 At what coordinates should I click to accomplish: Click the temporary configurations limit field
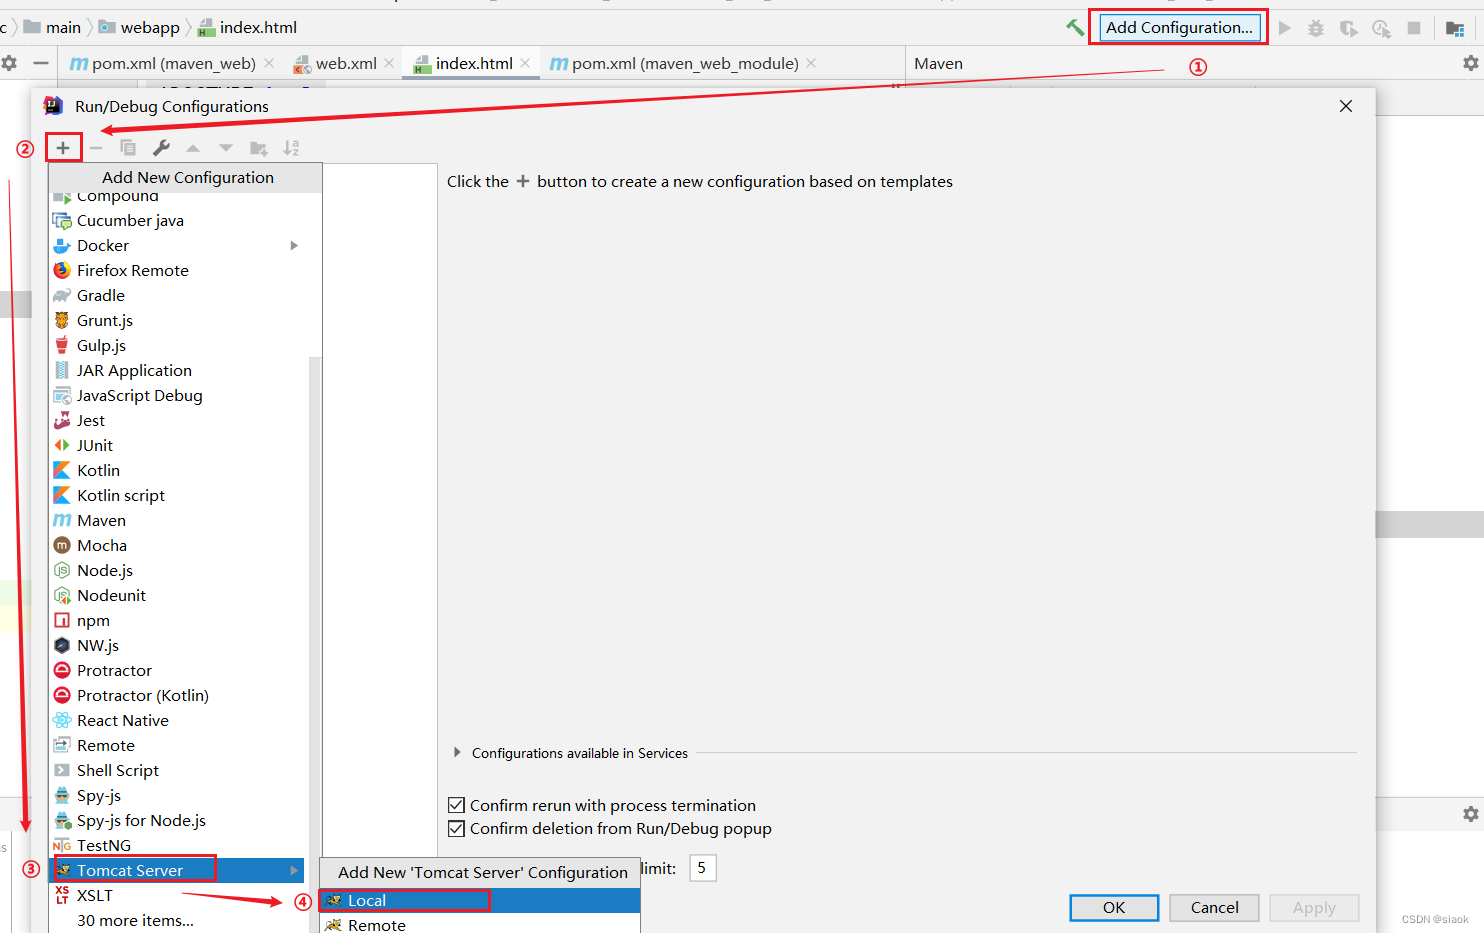tap(703, 868)
